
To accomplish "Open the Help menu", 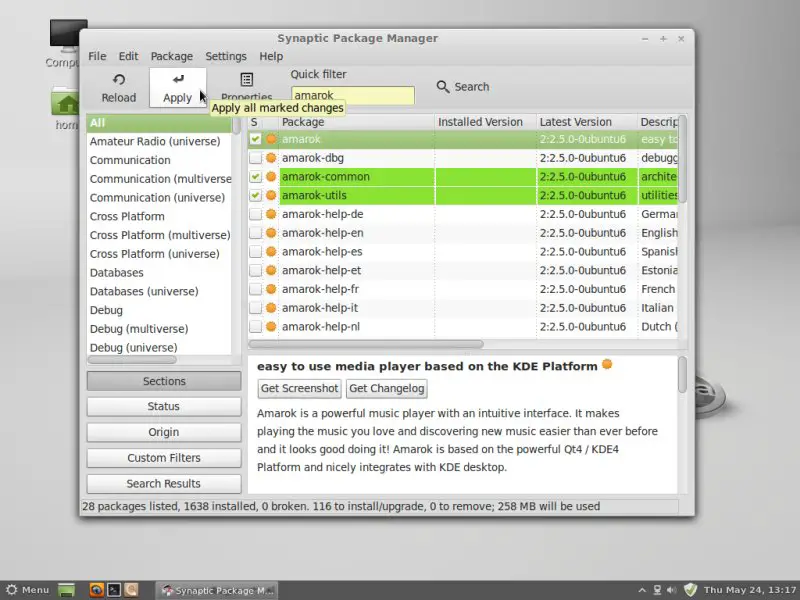I will [x=271, y=56].
